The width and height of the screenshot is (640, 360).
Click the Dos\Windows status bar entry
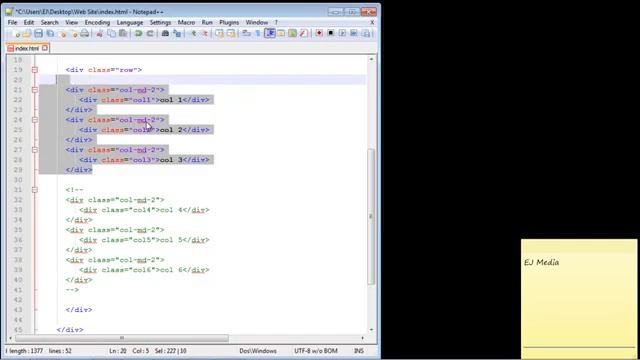[x=258, y=351]
